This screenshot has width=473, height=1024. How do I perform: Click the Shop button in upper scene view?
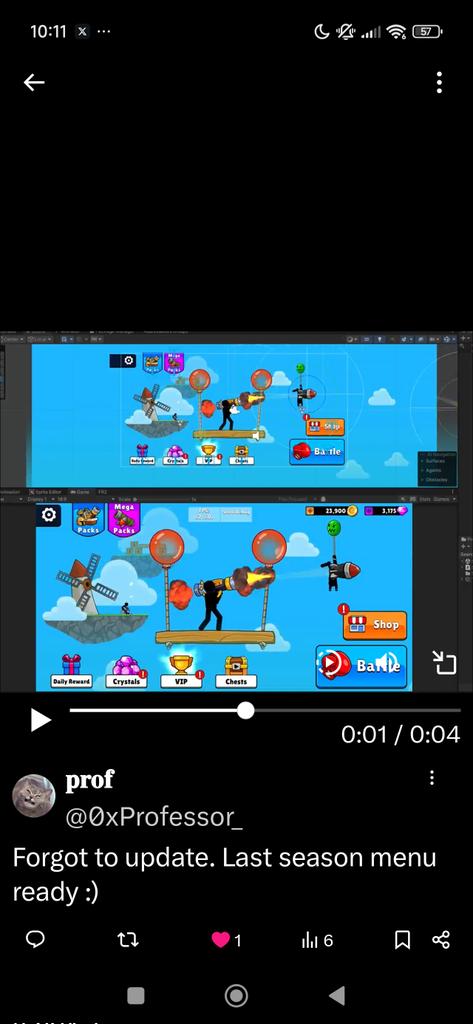[325, 426]
